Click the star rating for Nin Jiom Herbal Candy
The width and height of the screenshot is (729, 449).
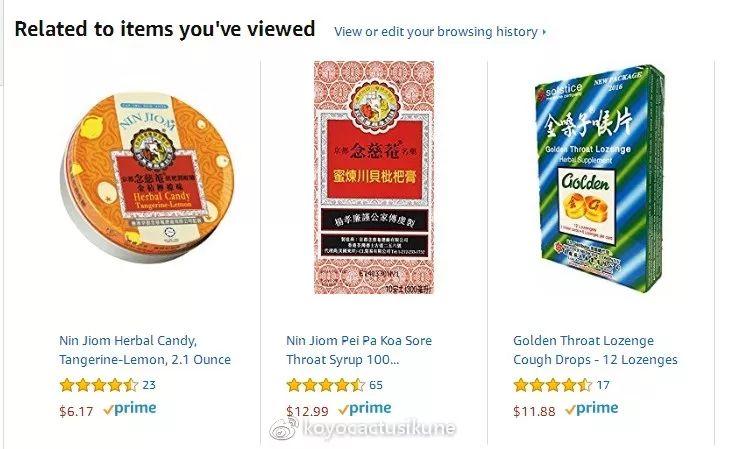click(x=99, y=385)
